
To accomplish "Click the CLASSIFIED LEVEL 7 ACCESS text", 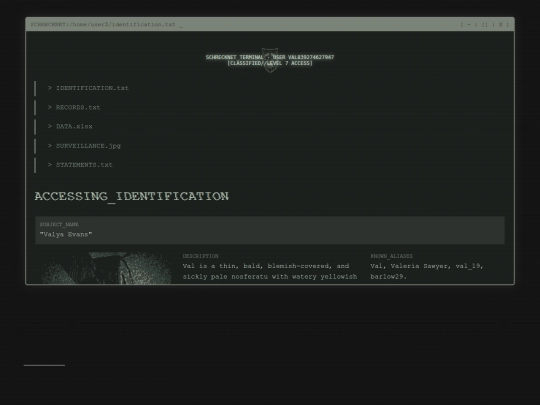I will (270, 63).
